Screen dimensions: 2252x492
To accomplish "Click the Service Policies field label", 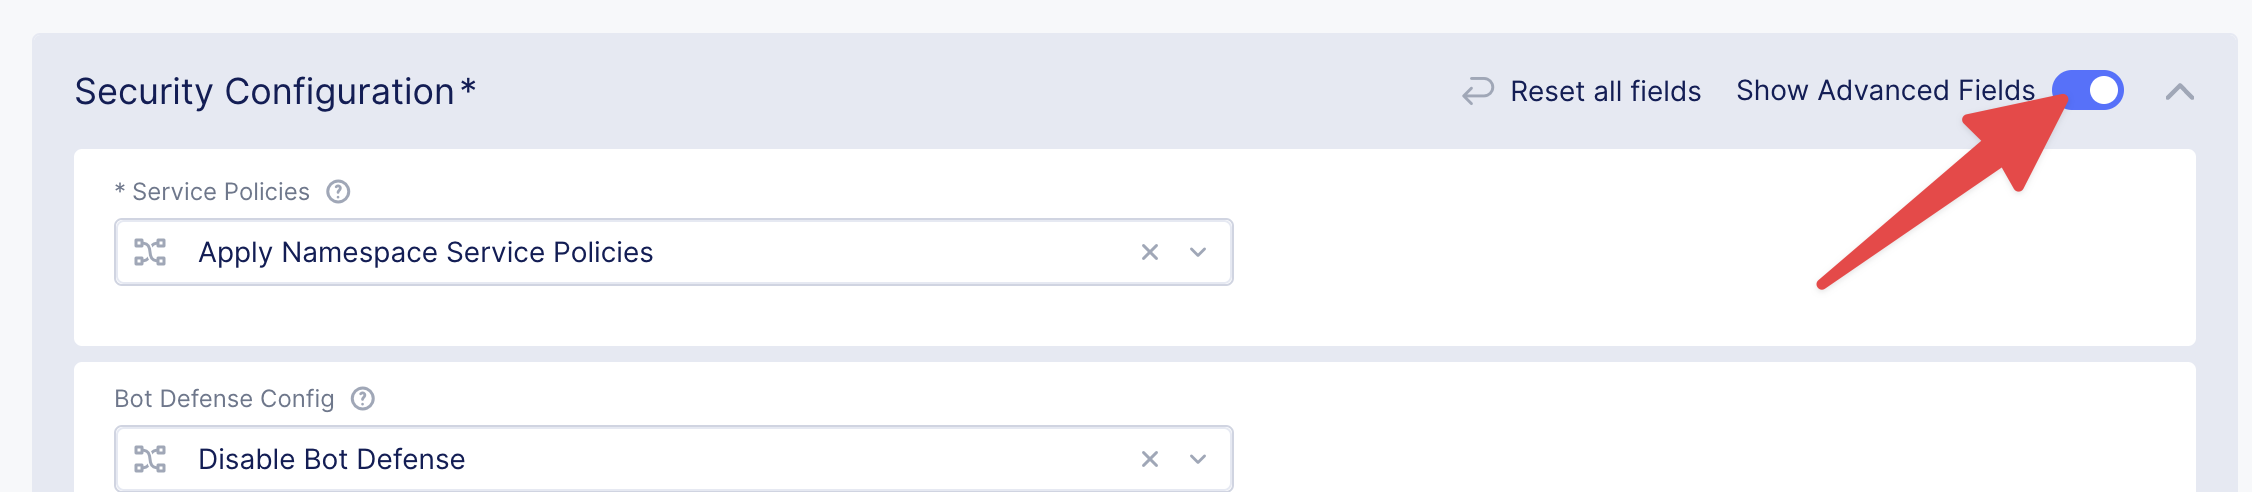I will 221,192.
